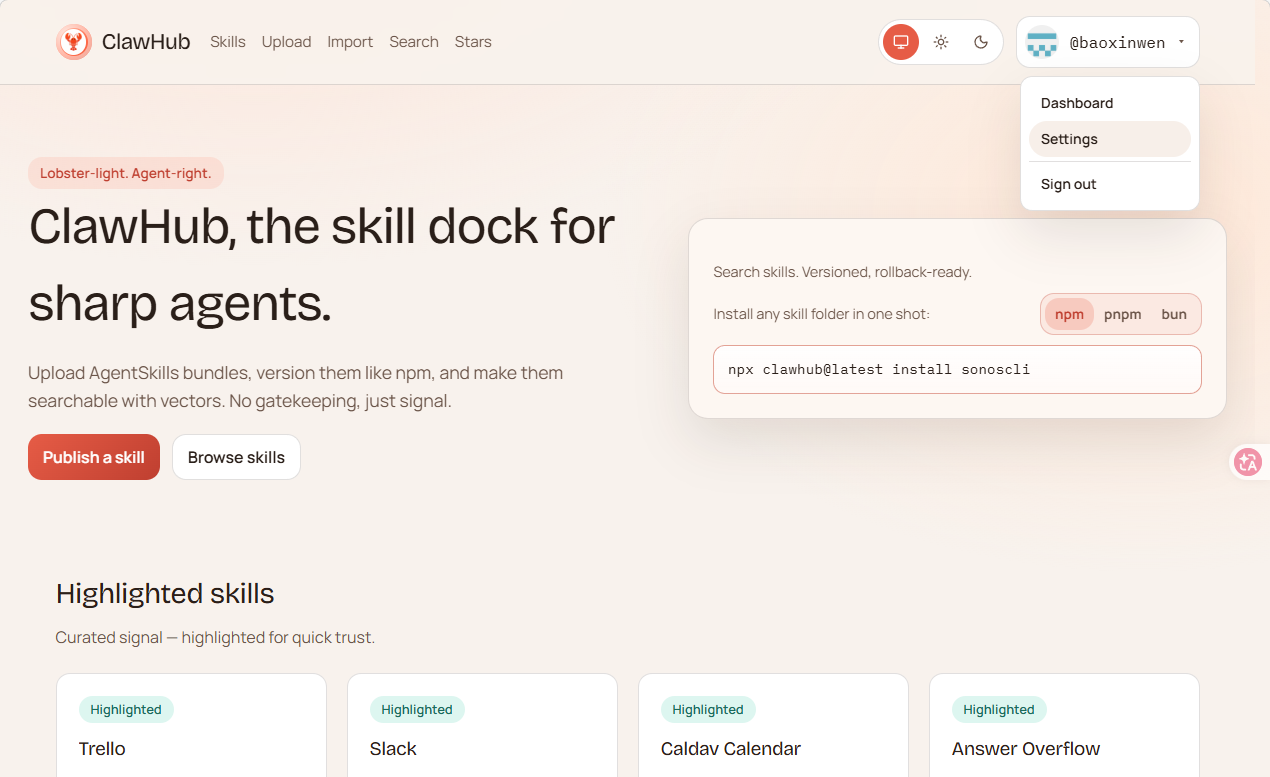Choose bun as the package manager
Screen dimensions: 1270x777
point(1174,314)
